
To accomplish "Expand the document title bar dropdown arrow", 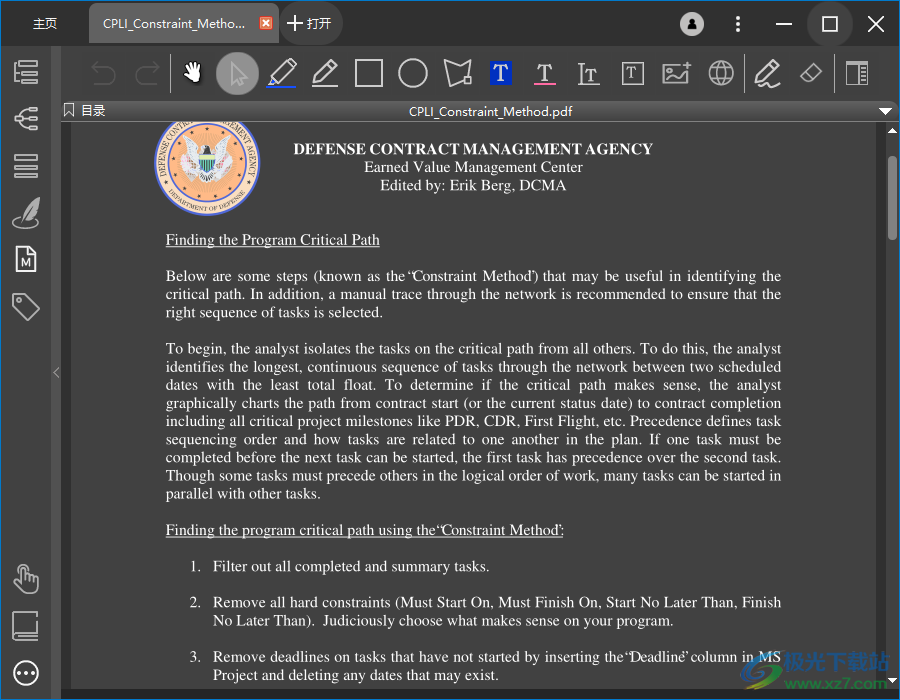I will (x=885, y=111).
